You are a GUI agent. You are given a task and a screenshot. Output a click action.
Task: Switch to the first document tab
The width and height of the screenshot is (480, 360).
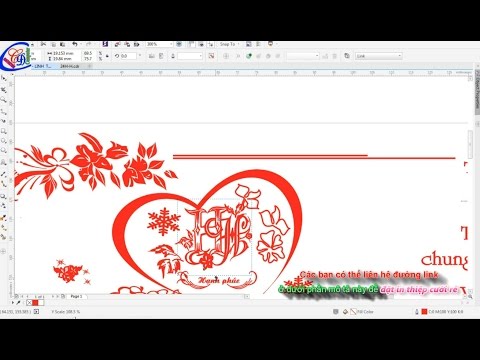43,66
